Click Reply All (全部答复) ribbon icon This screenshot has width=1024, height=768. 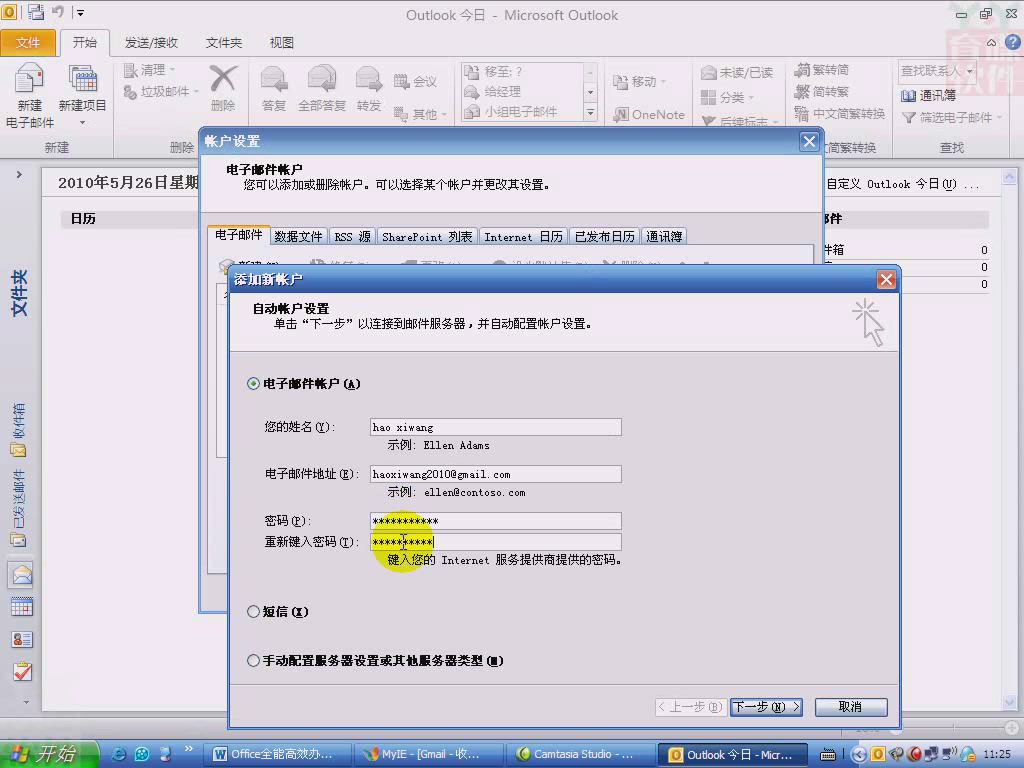coord(322,88)
